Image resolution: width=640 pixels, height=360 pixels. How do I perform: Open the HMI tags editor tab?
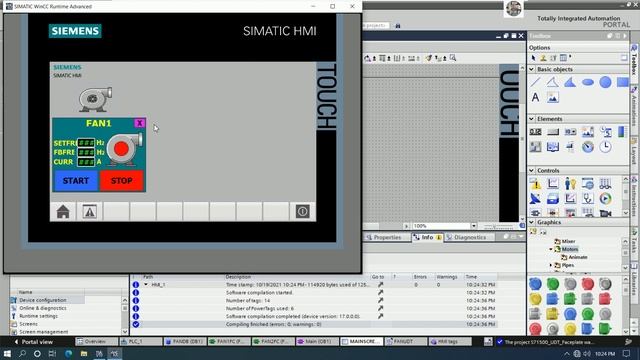[x=449, y=341]
